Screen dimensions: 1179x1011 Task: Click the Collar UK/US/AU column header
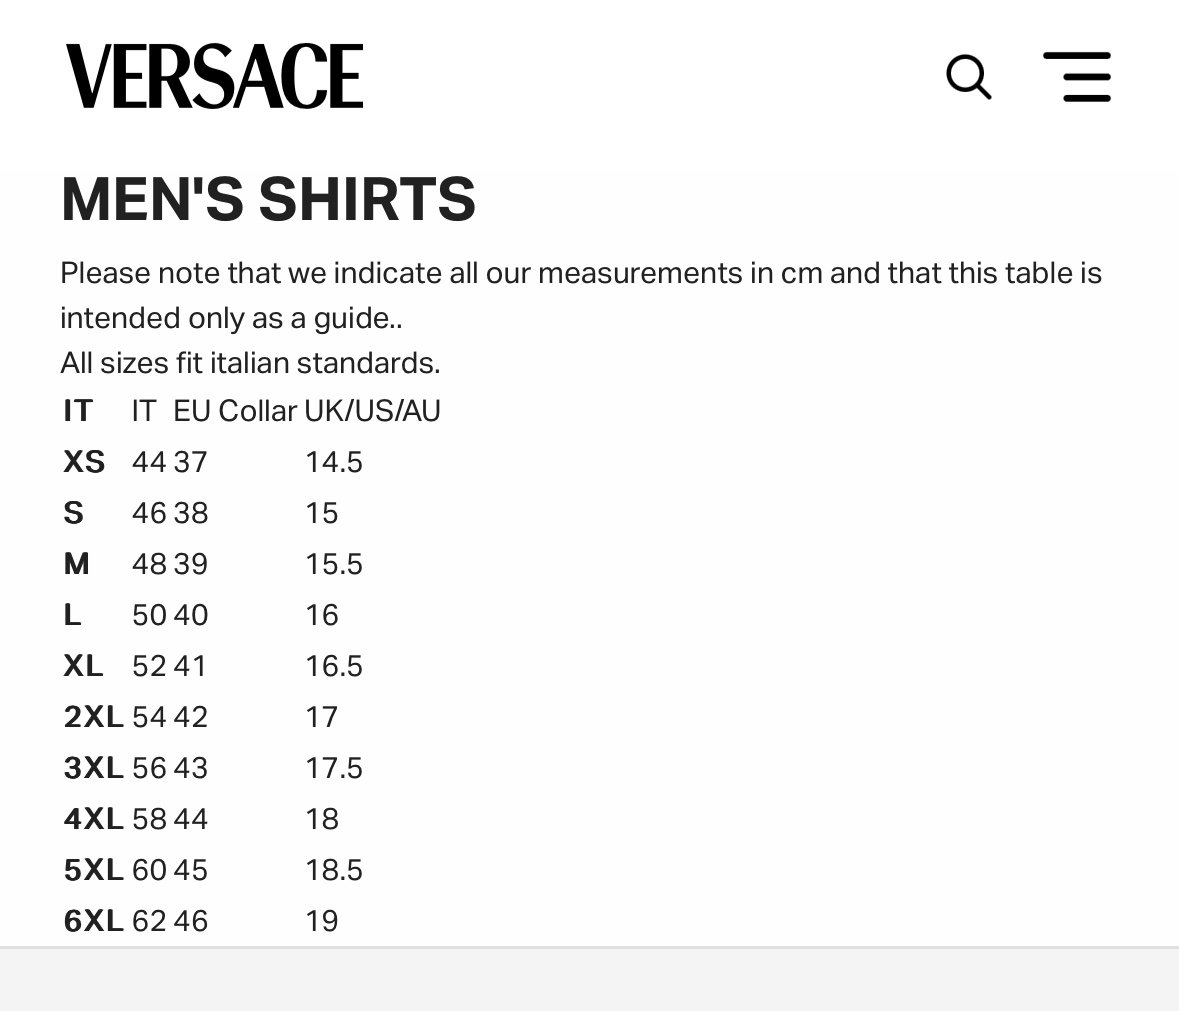click(x=329, y=411)
